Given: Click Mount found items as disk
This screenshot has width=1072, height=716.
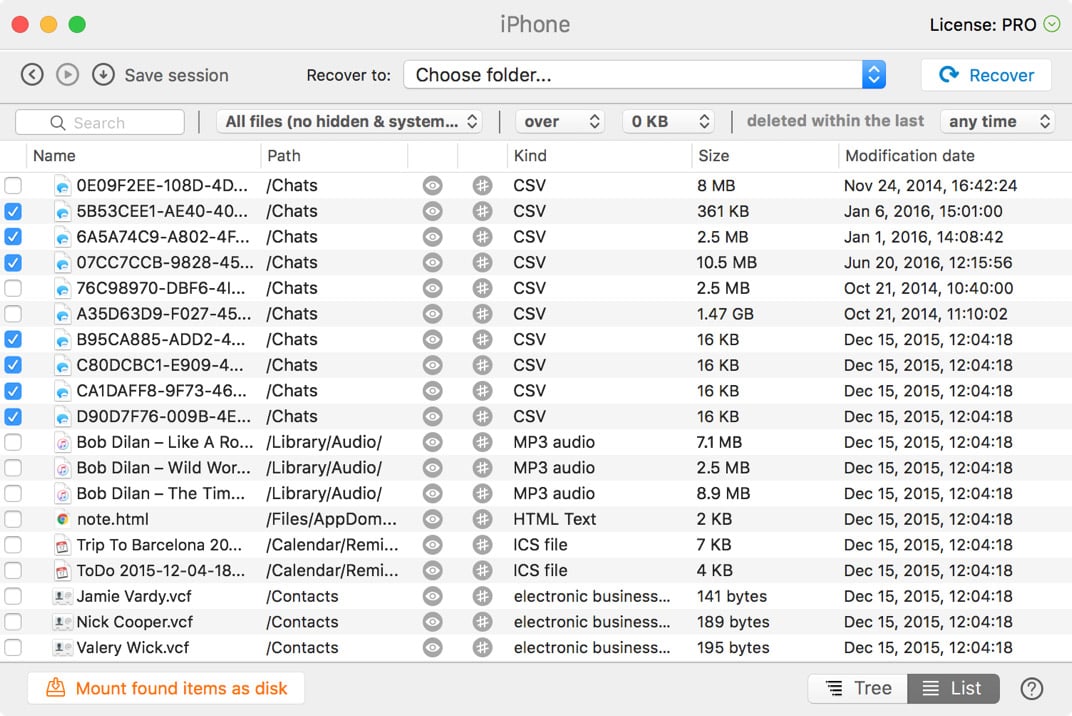Looking at the screenshot, I should (166, 688).
